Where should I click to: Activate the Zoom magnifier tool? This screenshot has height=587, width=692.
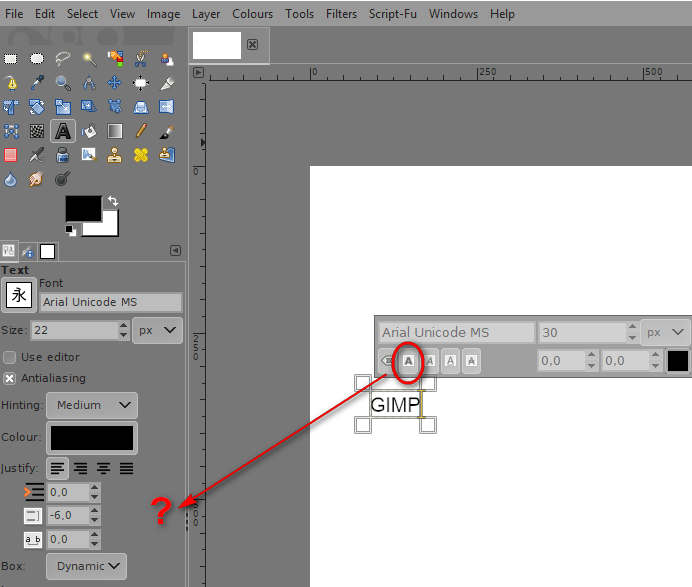pos(62,83)
